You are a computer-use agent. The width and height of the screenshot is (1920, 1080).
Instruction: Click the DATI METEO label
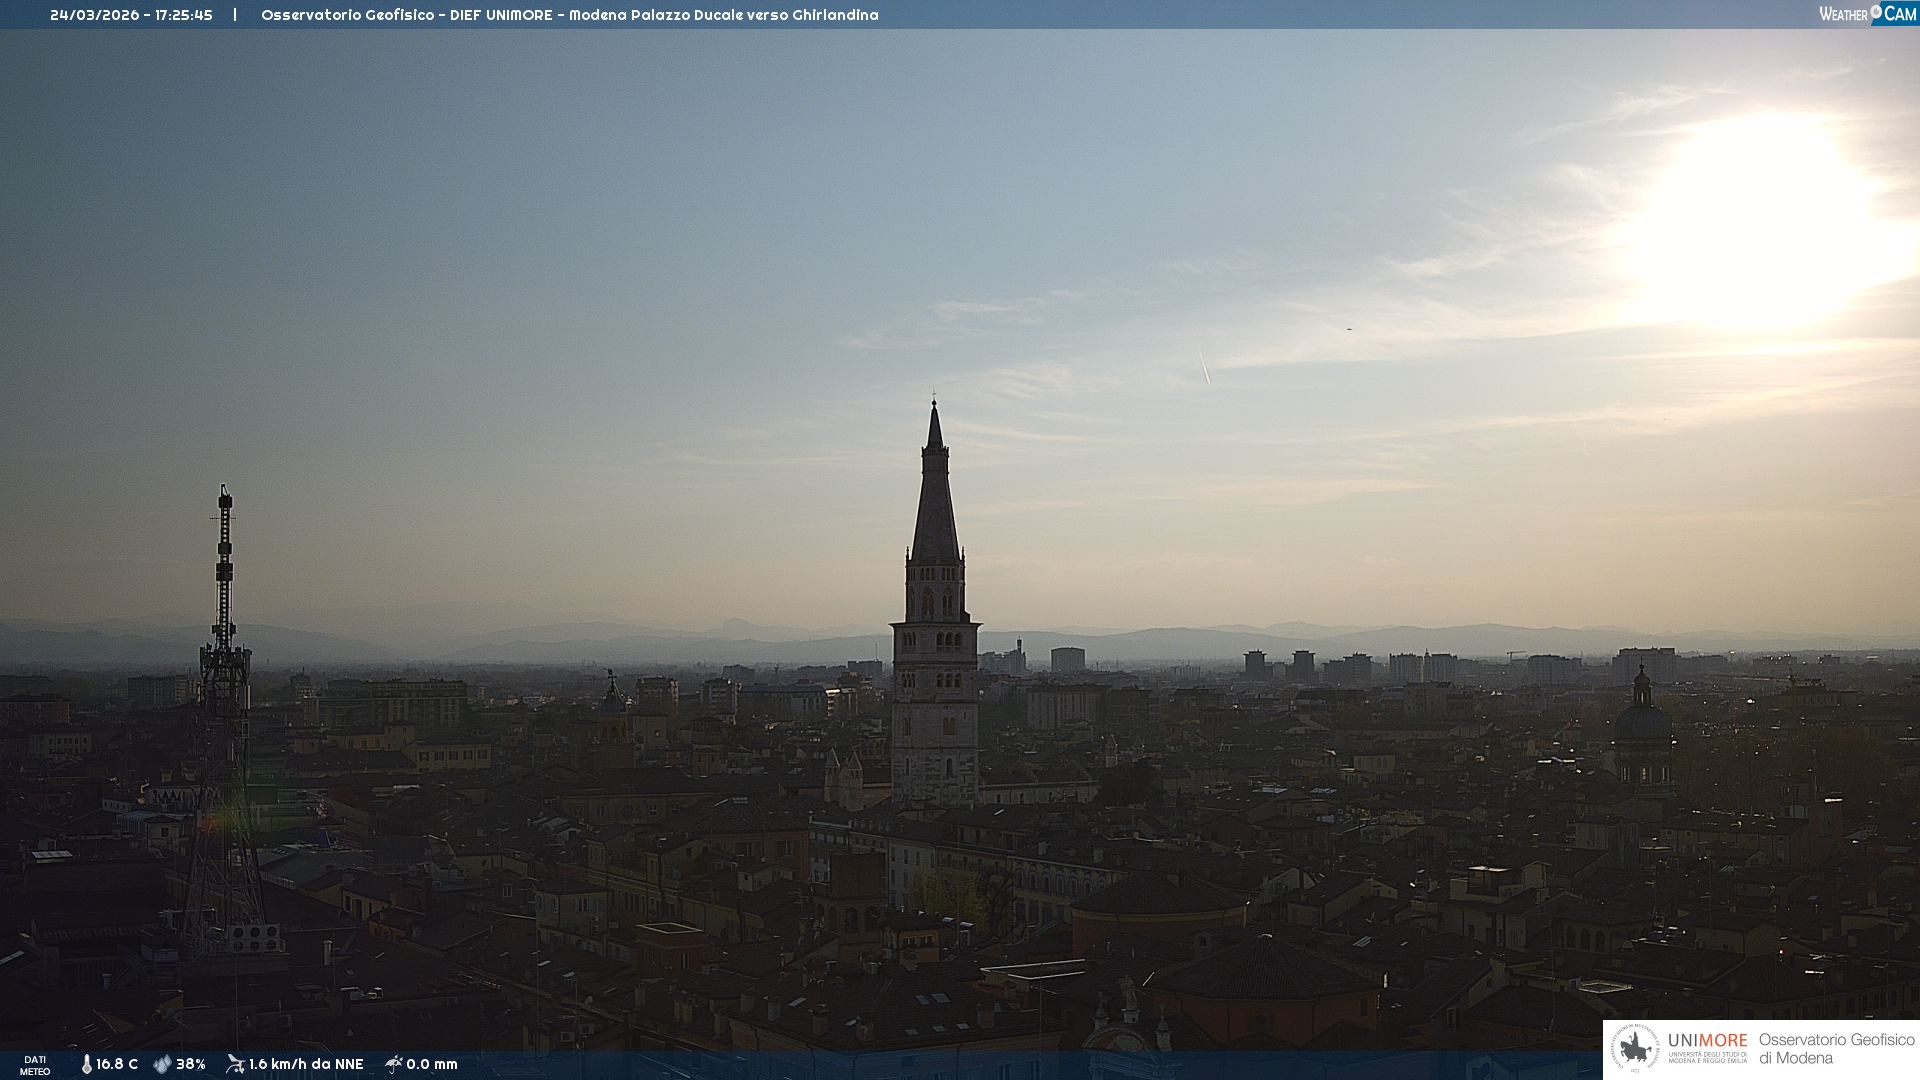[x=35, y=1065]
